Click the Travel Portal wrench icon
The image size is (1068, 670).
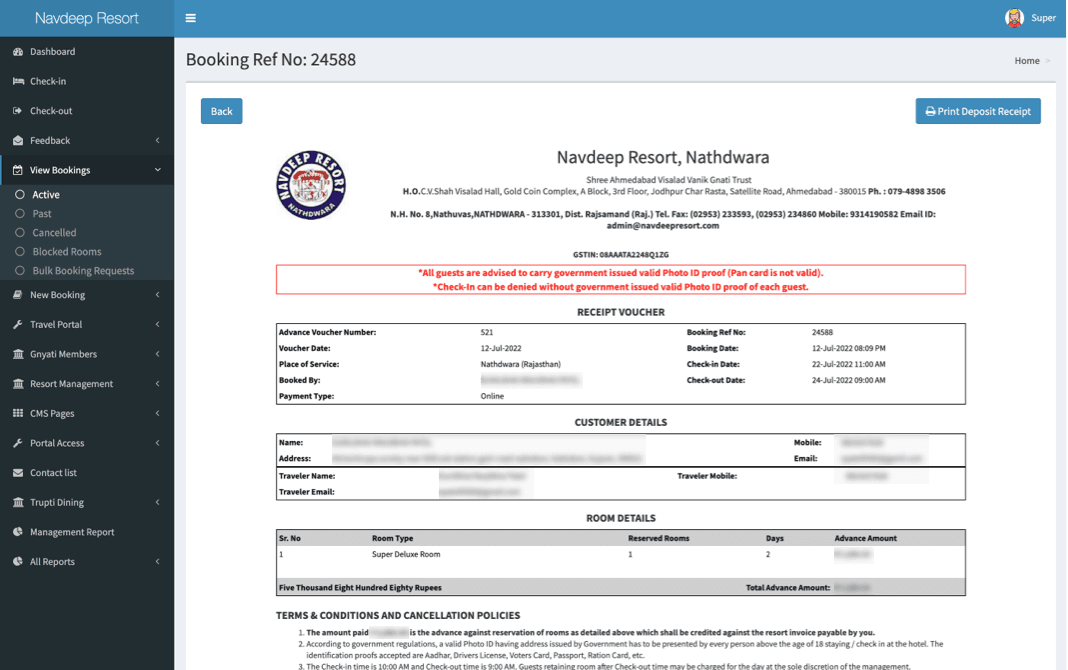[x=18, y=325]
